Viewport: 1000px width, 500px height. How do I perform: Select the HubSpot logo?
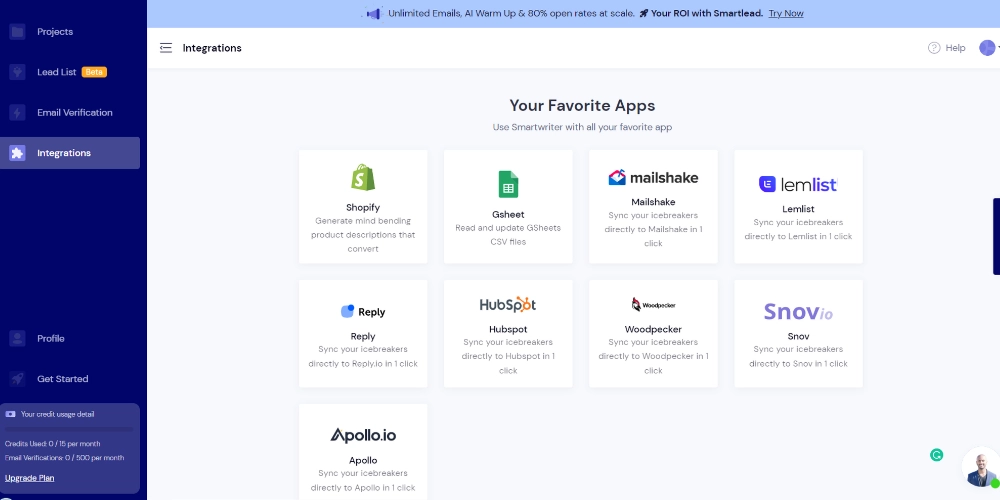pyautogui.click(x=508, y=304)
